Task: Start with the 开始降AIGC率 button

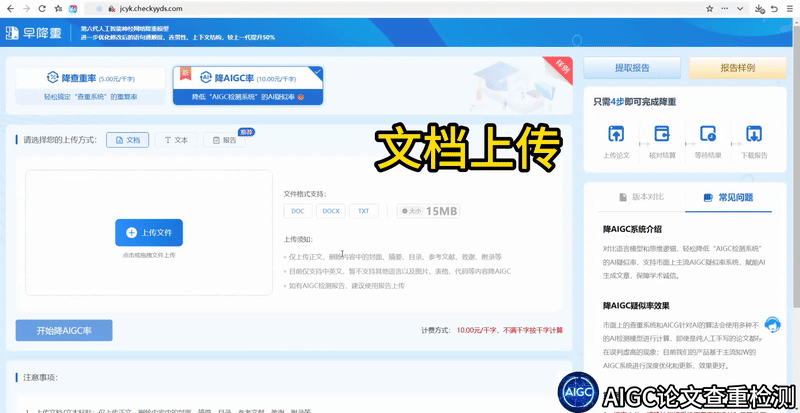Action: [x=64, y=330]
